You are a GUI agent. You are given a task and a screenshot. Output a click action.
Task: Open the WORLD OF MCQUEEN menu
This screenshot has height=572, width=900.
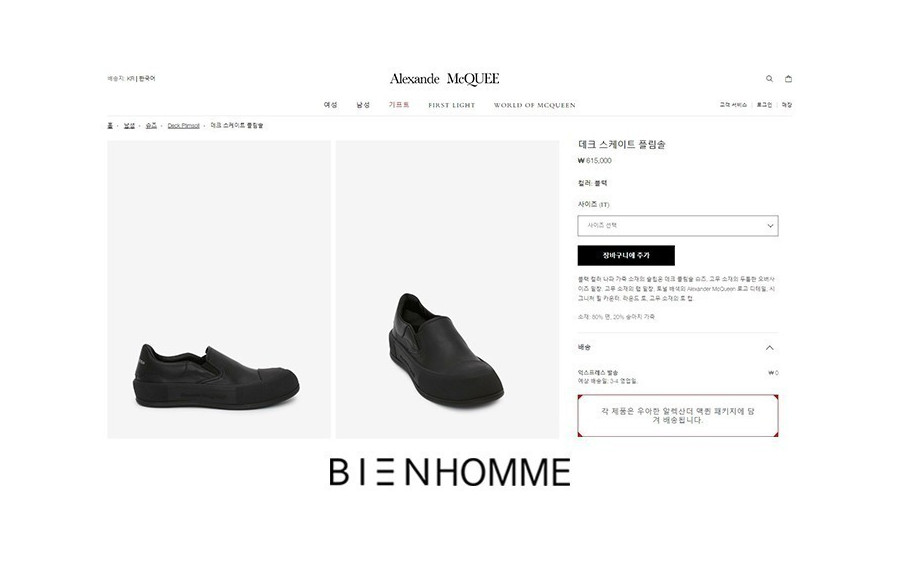[x=534, y=105]
